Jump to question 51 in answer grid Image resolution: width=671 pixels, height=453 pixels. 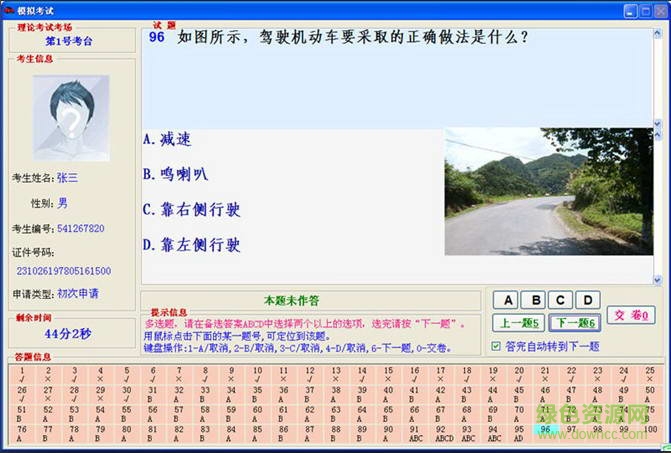click(x=22, y=414)
